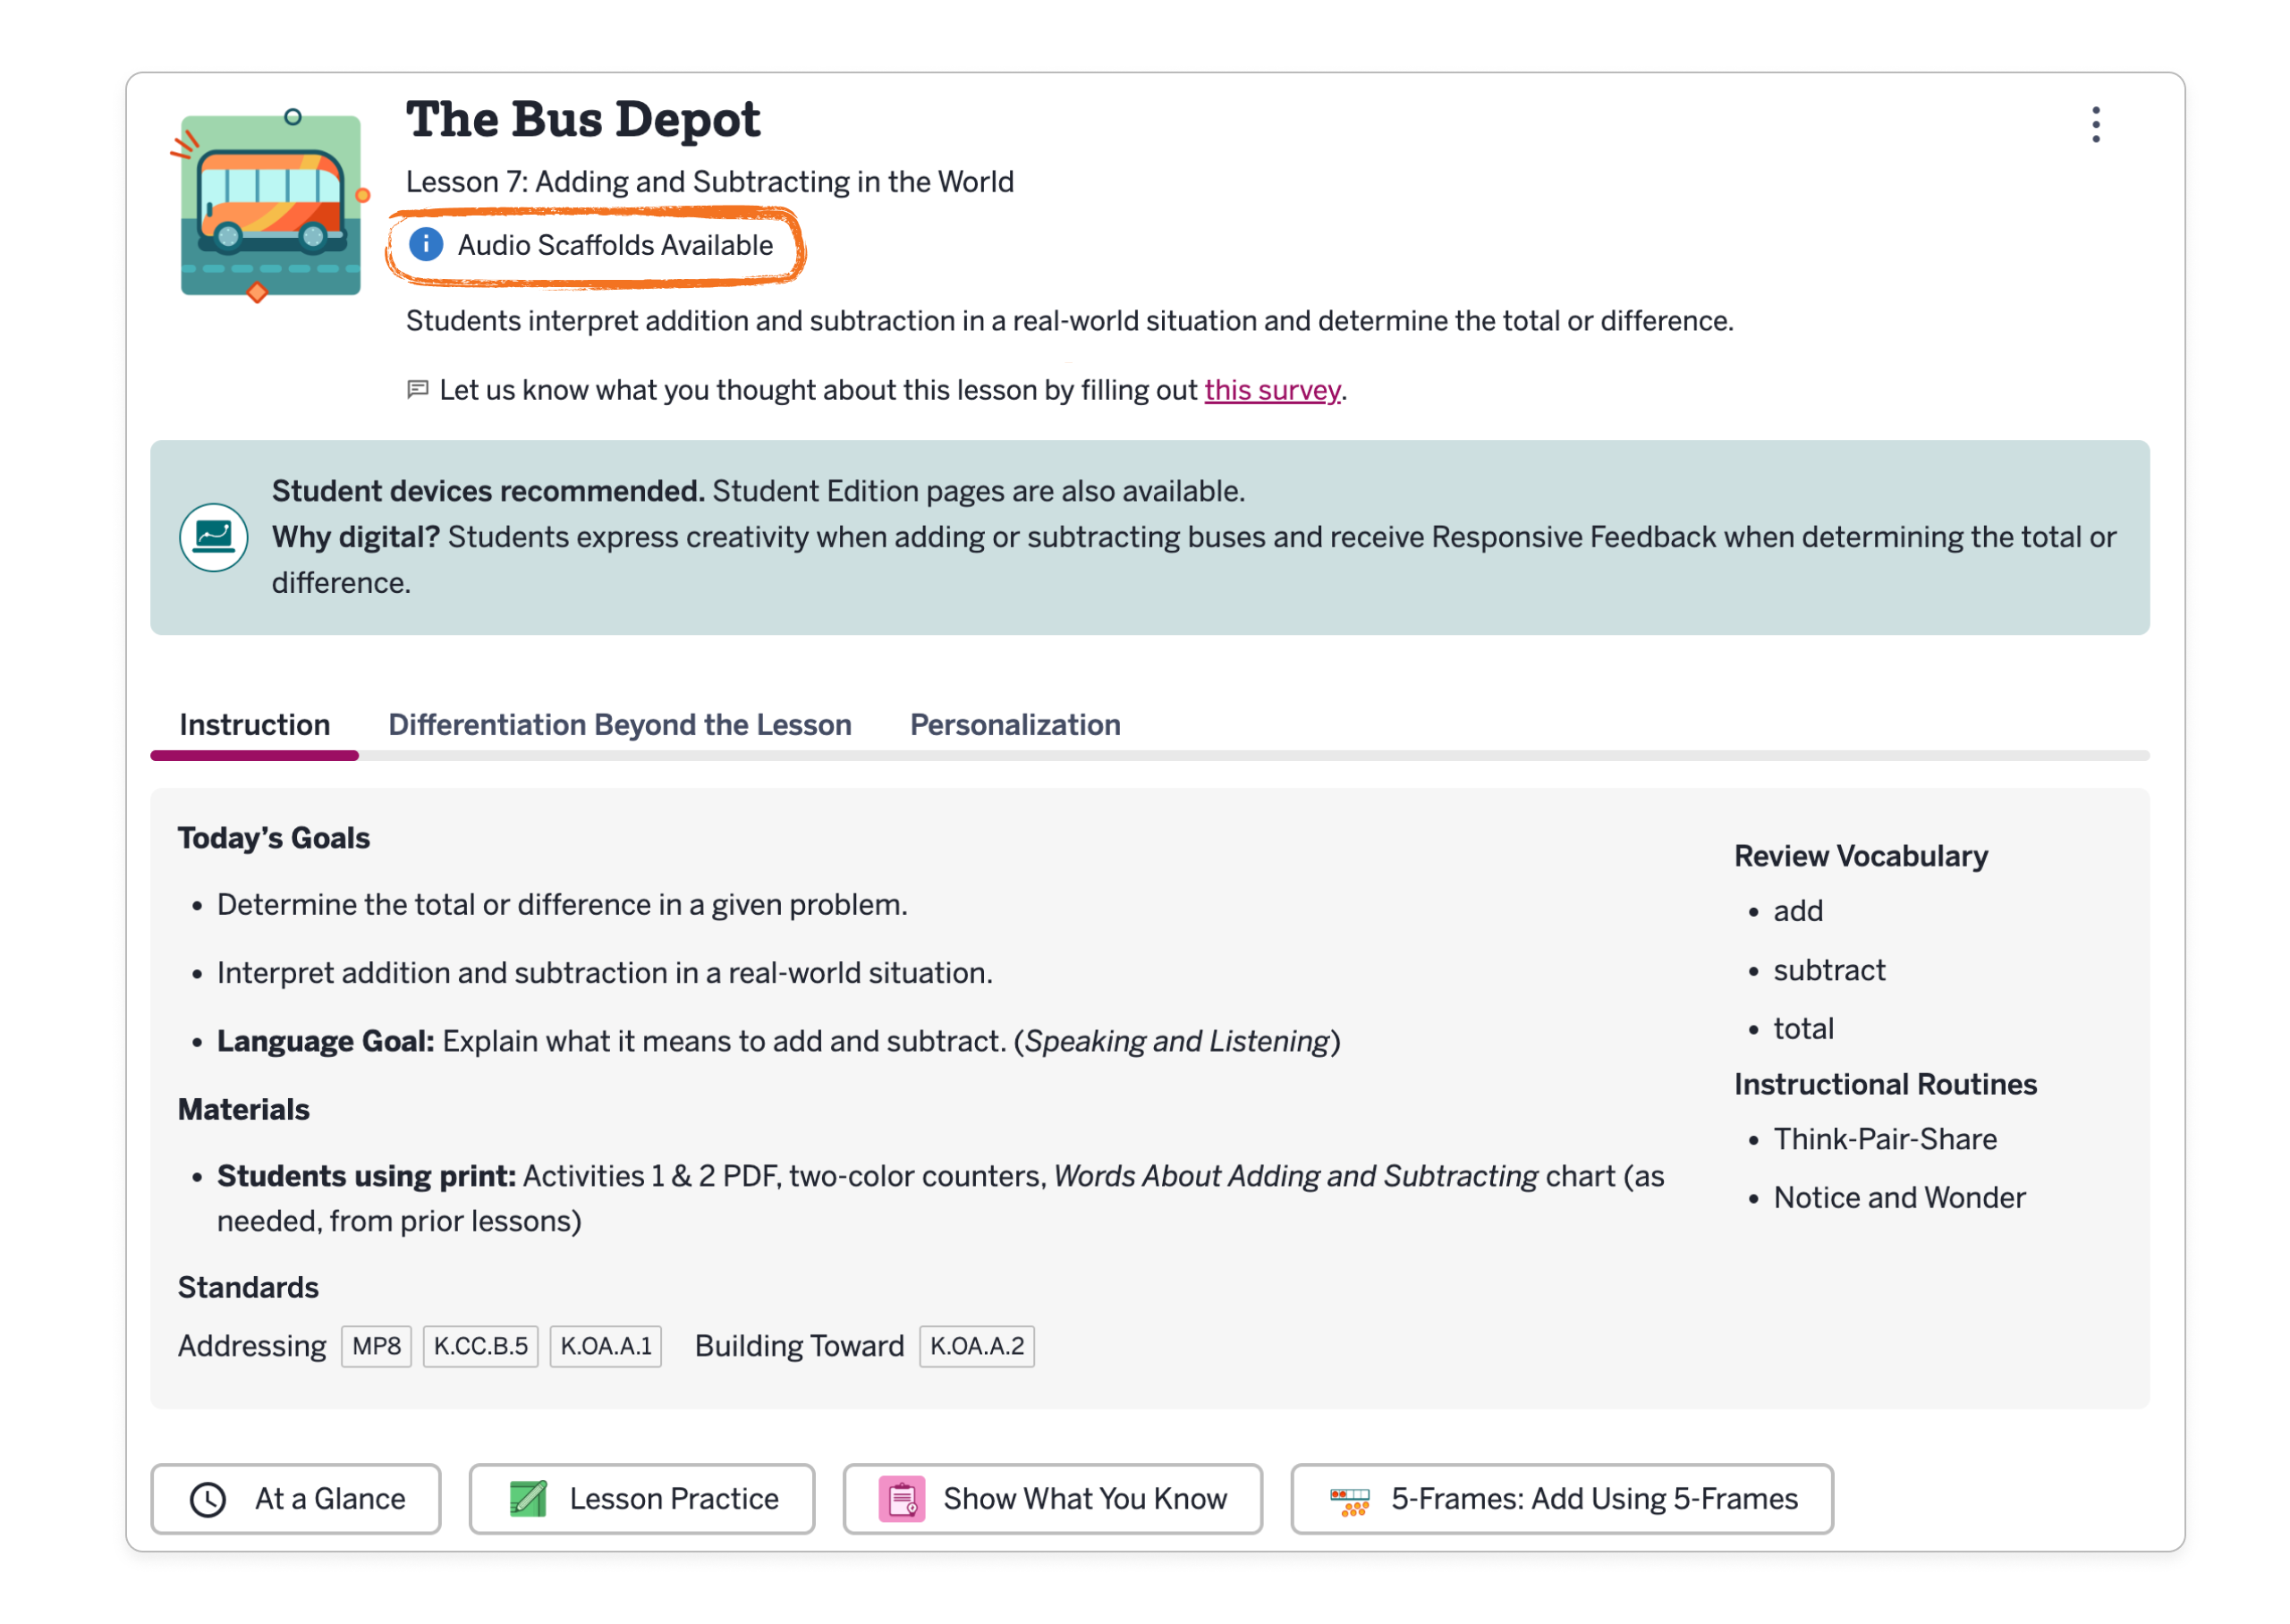Click the Audio Scaffolds Available label

pos(615,245)
